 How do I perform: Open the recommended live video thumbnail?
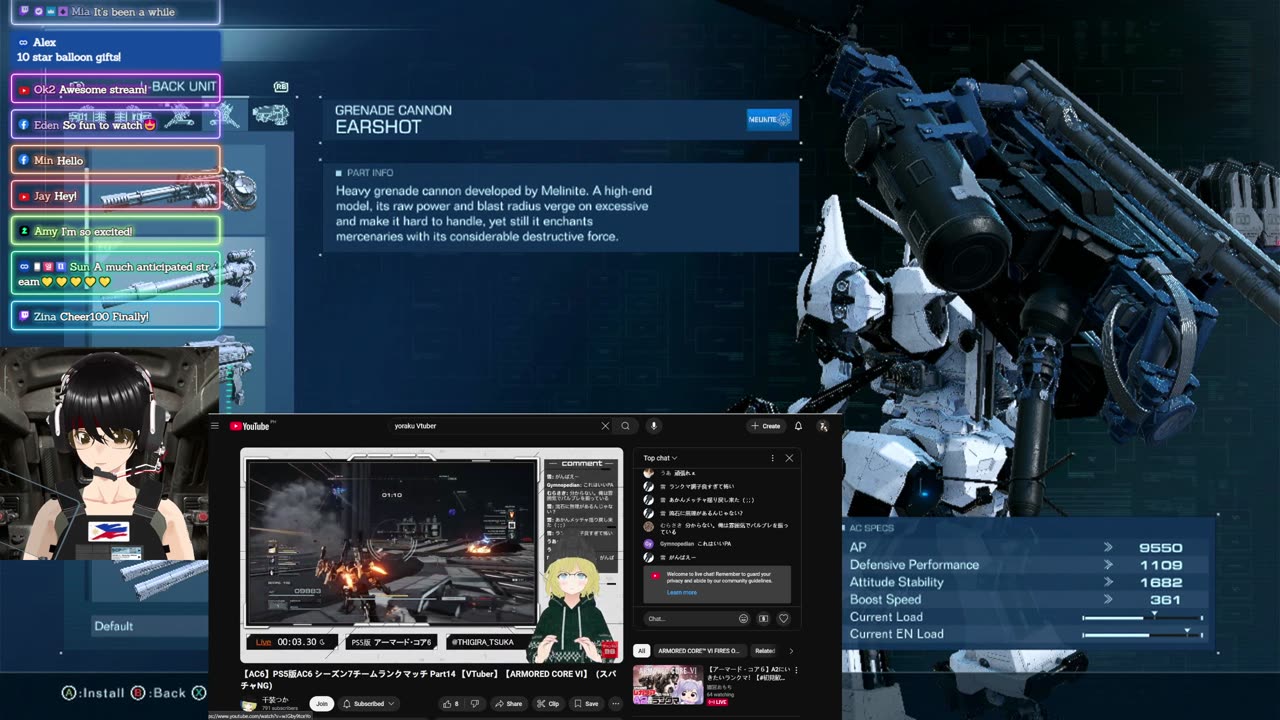click(x=667, y=684)
